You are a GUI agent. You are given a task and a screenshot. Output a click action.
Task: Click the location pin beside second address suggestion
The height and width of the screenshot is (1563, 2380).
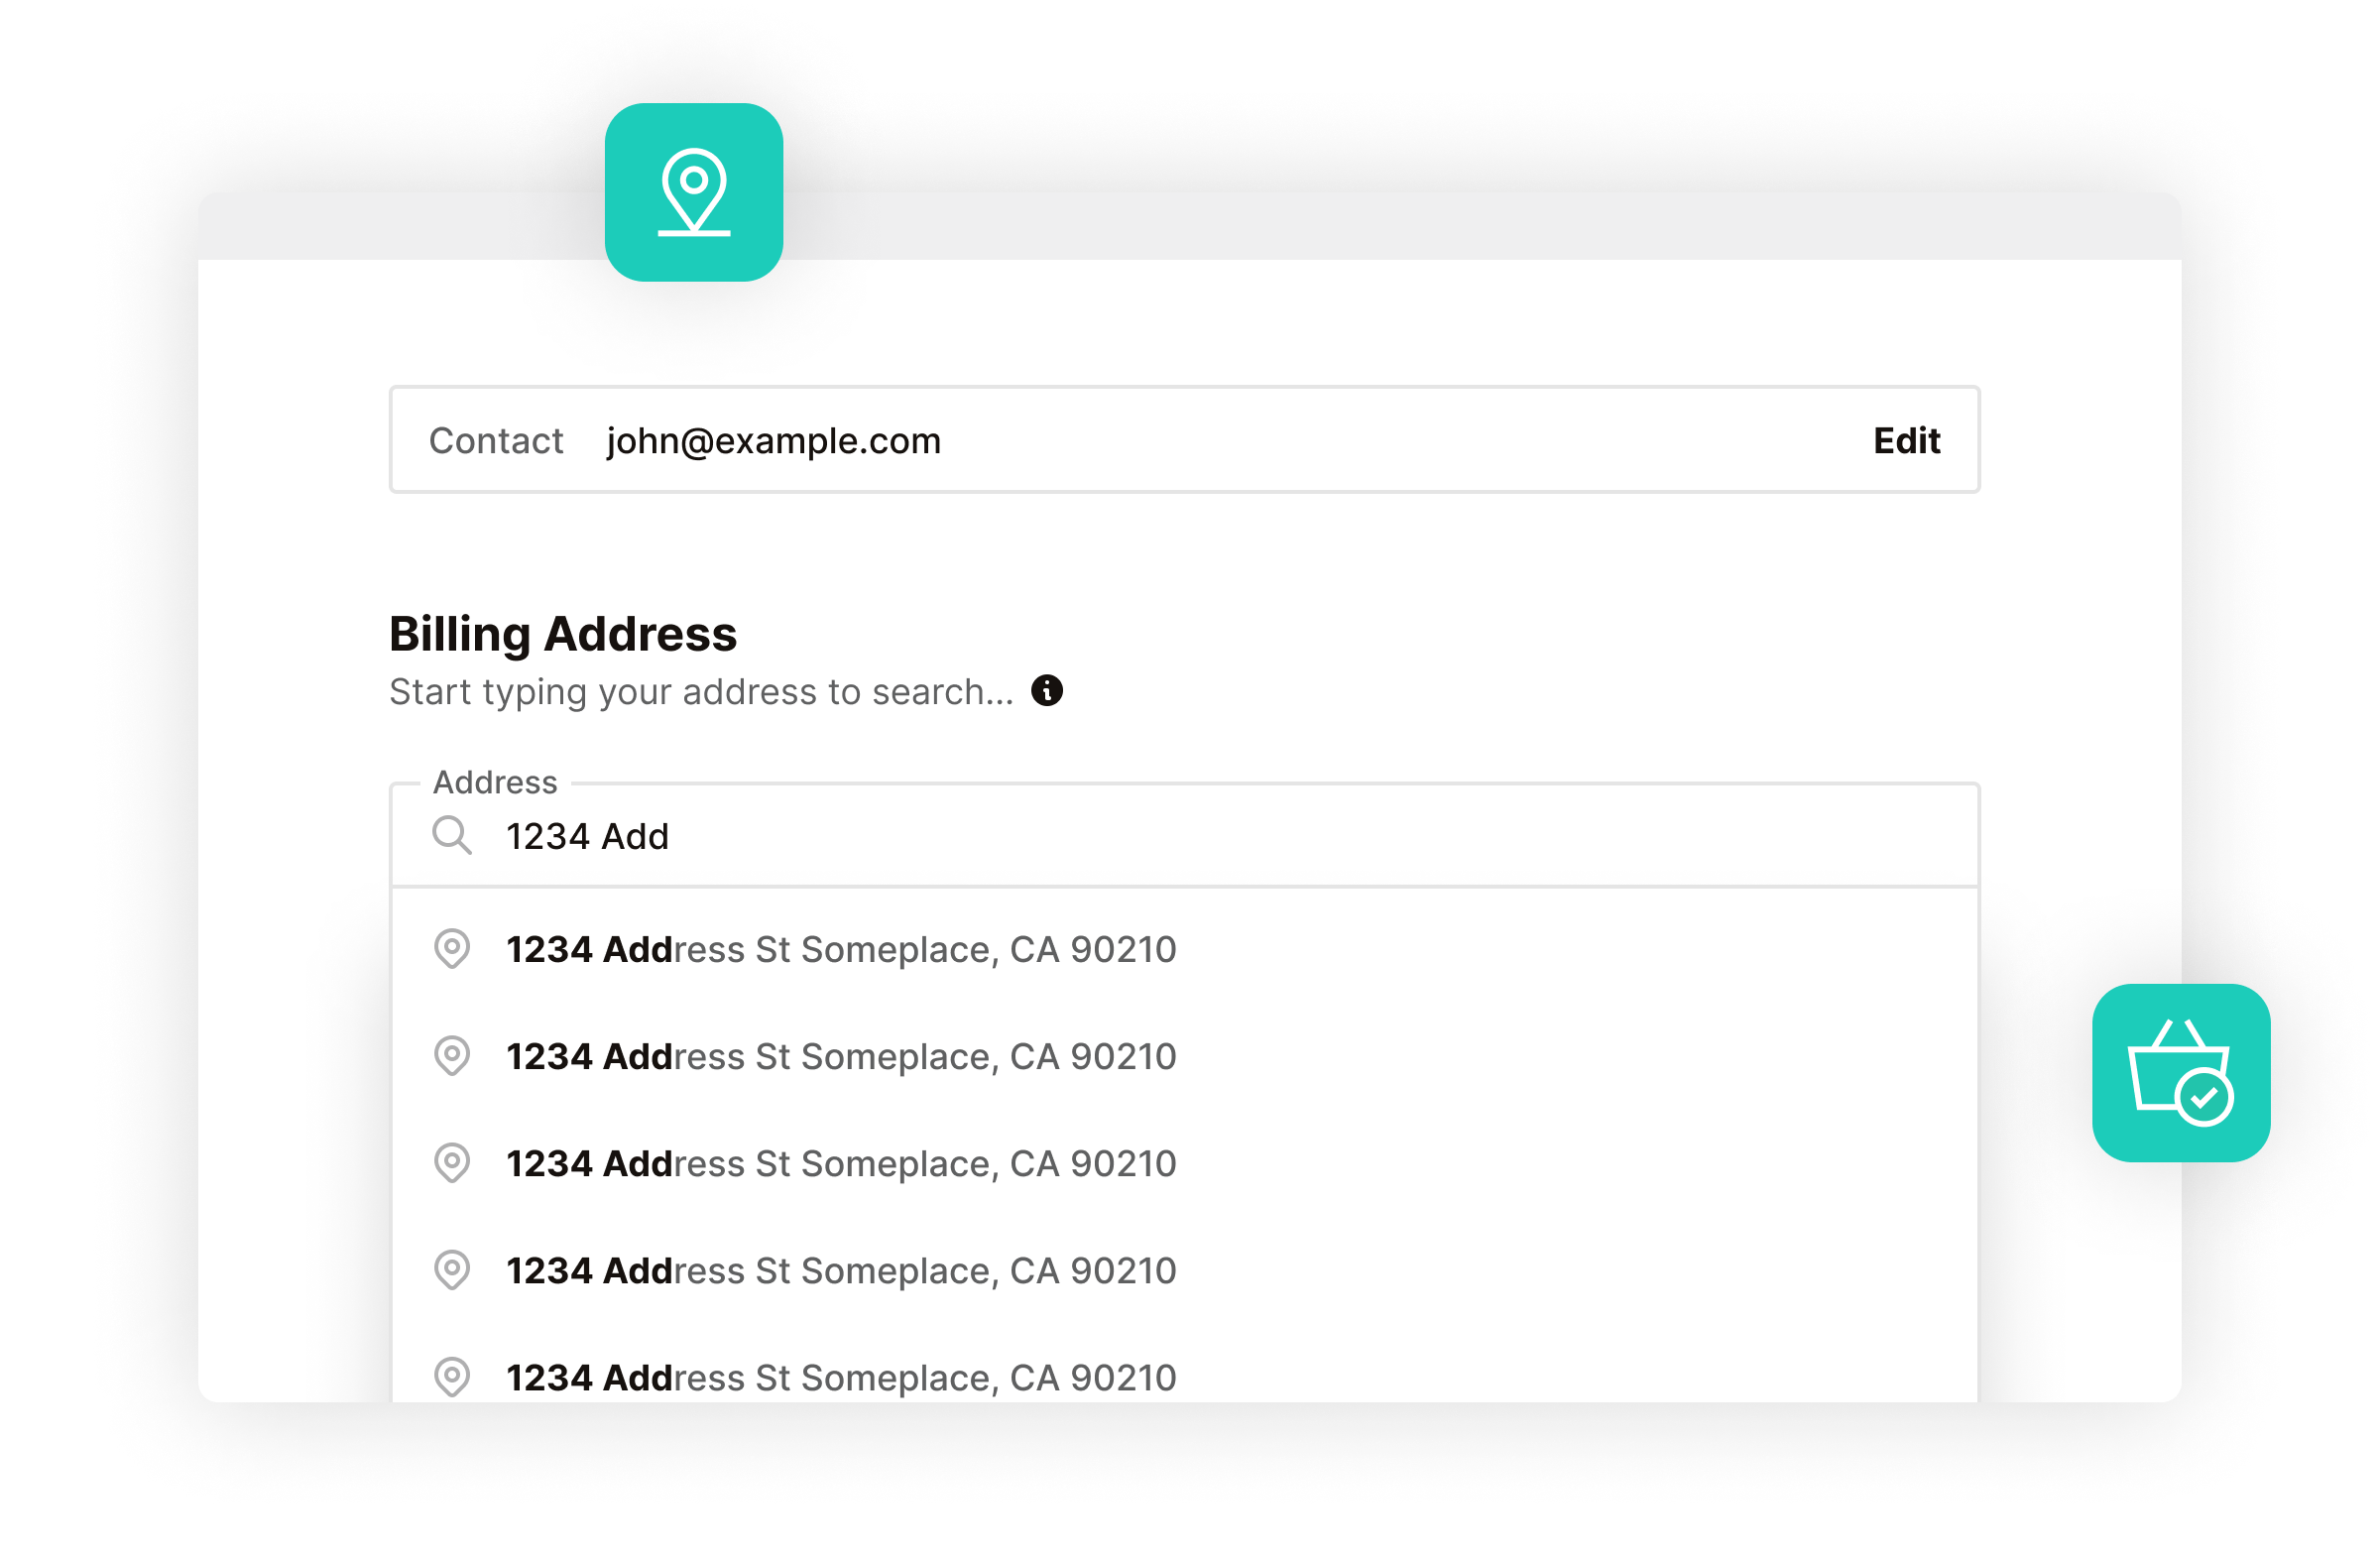(452, 1056)
